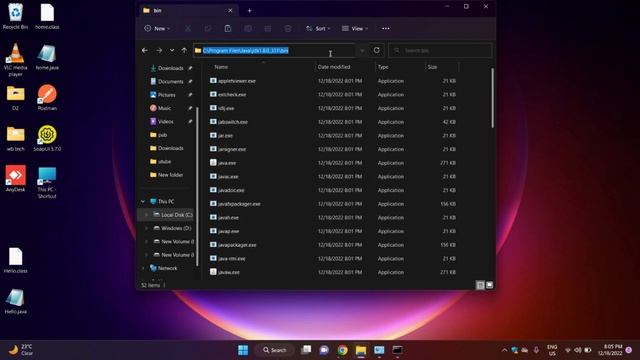Open SoapUI 5.7.0 desktop shortcut

click(47, 138)
